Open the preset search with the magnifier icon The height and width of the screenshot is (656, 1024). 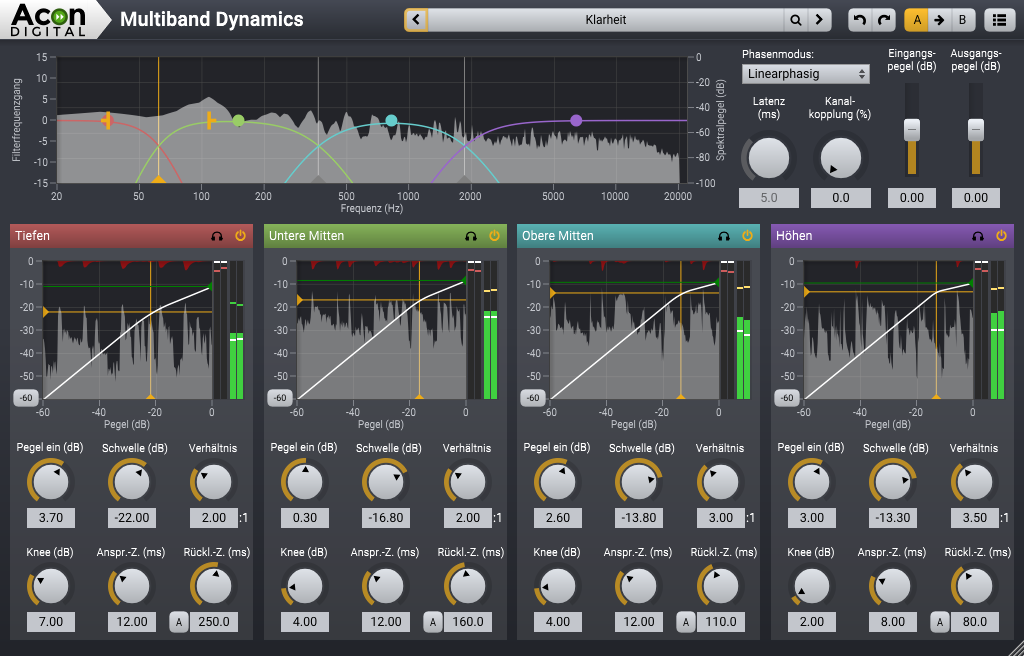795,19
